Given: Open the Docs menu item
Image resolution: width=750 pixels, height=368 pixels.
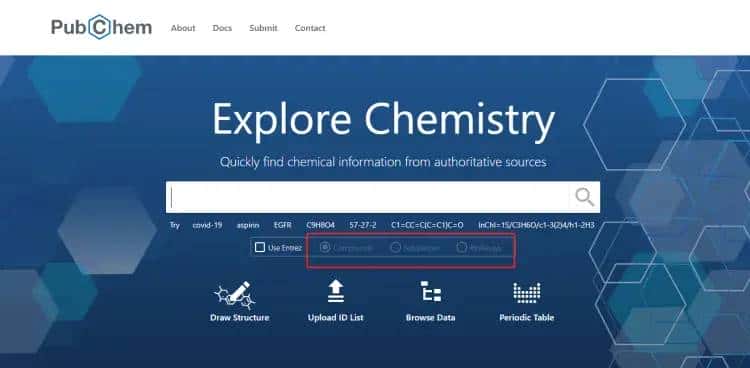Looking at the screenshot, I should (x=222, y=28).
